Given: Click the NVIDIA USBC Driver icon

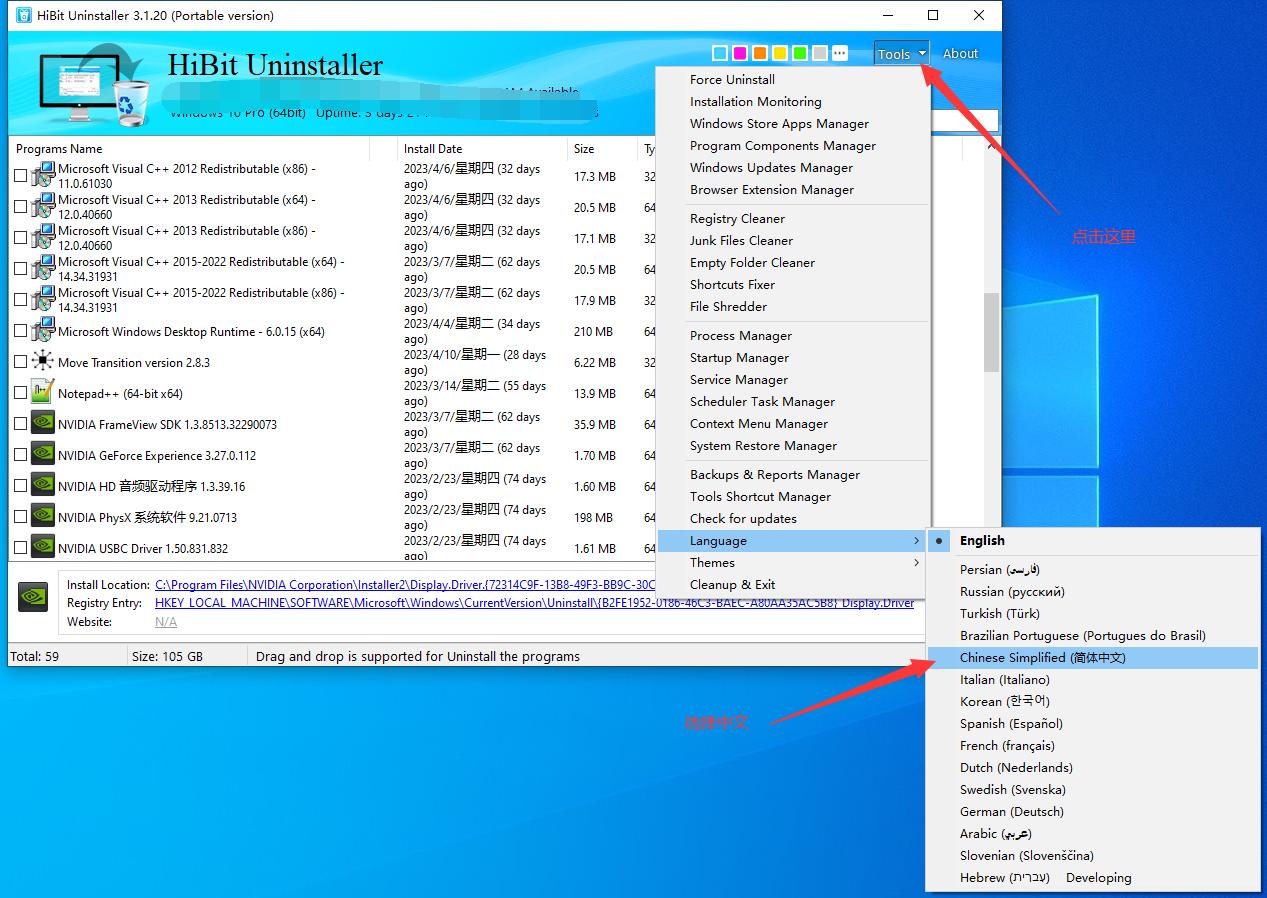Looking at the screenshot, I should 42,548.
